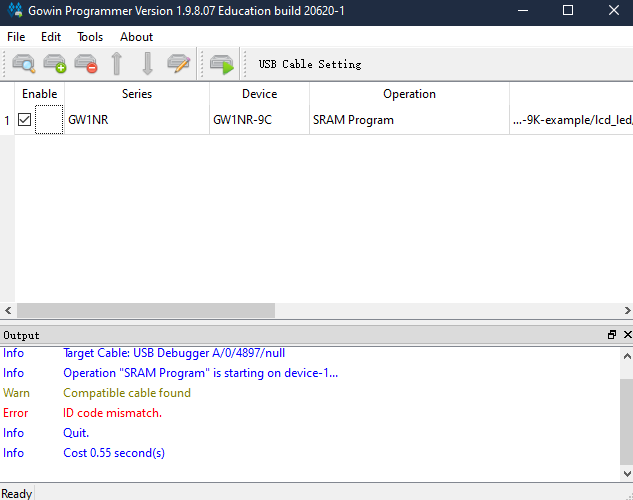
Task: Move device down with down arrow
Action: tap(148, 64)
